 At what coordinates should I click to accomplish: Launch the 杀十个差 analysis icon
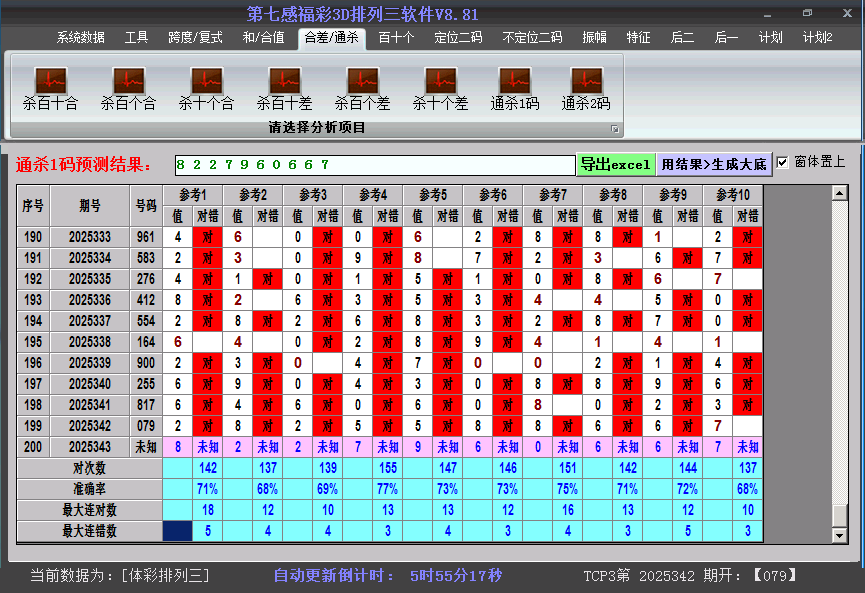coord(440,80)
